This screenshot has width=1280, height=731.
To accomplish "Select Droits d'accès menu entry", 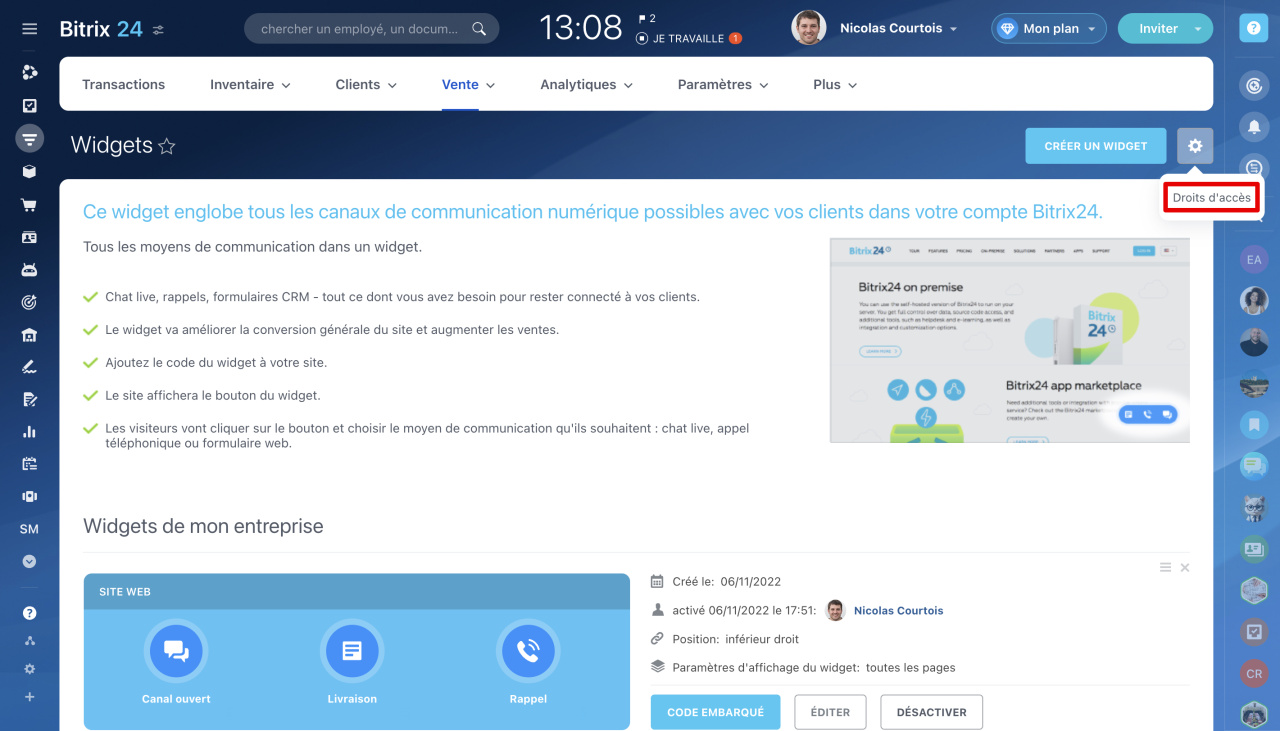I will pyautogui.click(x=1211, y=198).
